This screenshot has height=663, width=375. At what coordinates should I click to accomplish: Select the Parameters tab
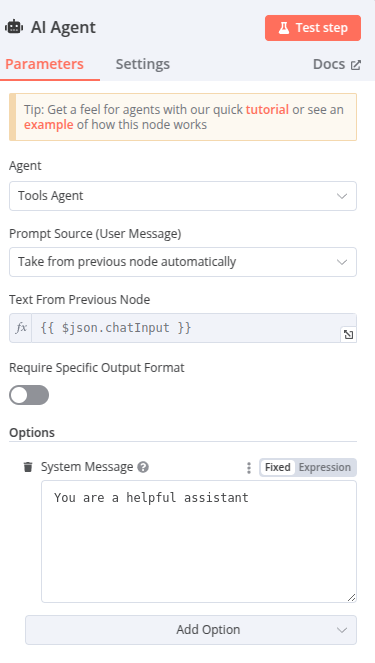(44, 64)
